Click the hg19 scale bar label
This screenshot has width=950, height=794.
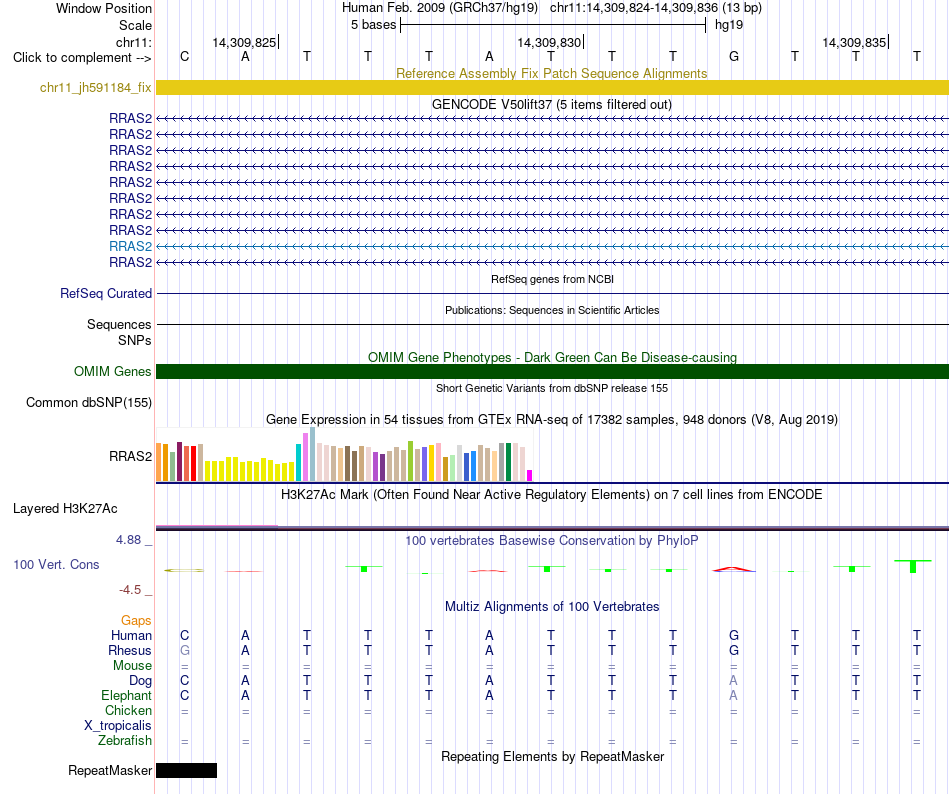[729, 25]
